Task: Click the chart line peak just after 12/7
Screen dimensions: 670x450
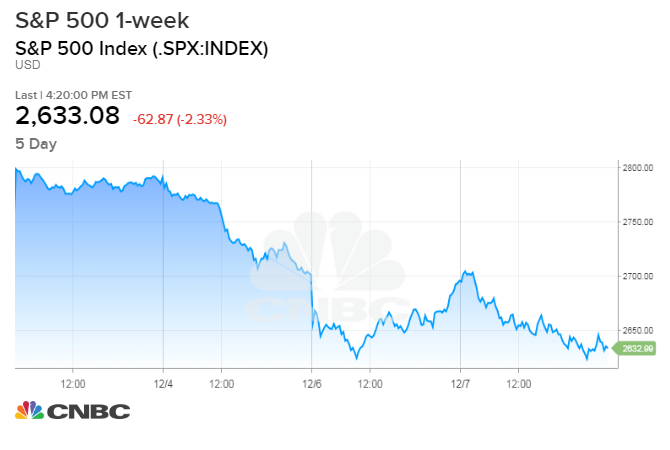Action: point(466,271)
